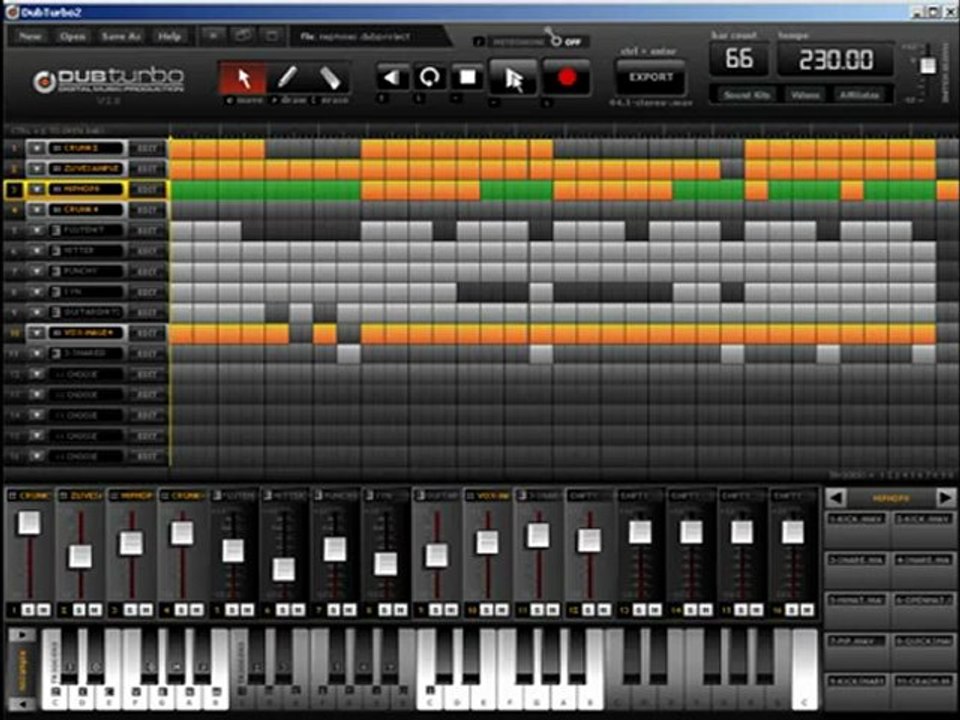Viewport: 960px width, 720px height.
Task: Trigger the 6-OPENHAT sample pad
Action: coord(923,610)
